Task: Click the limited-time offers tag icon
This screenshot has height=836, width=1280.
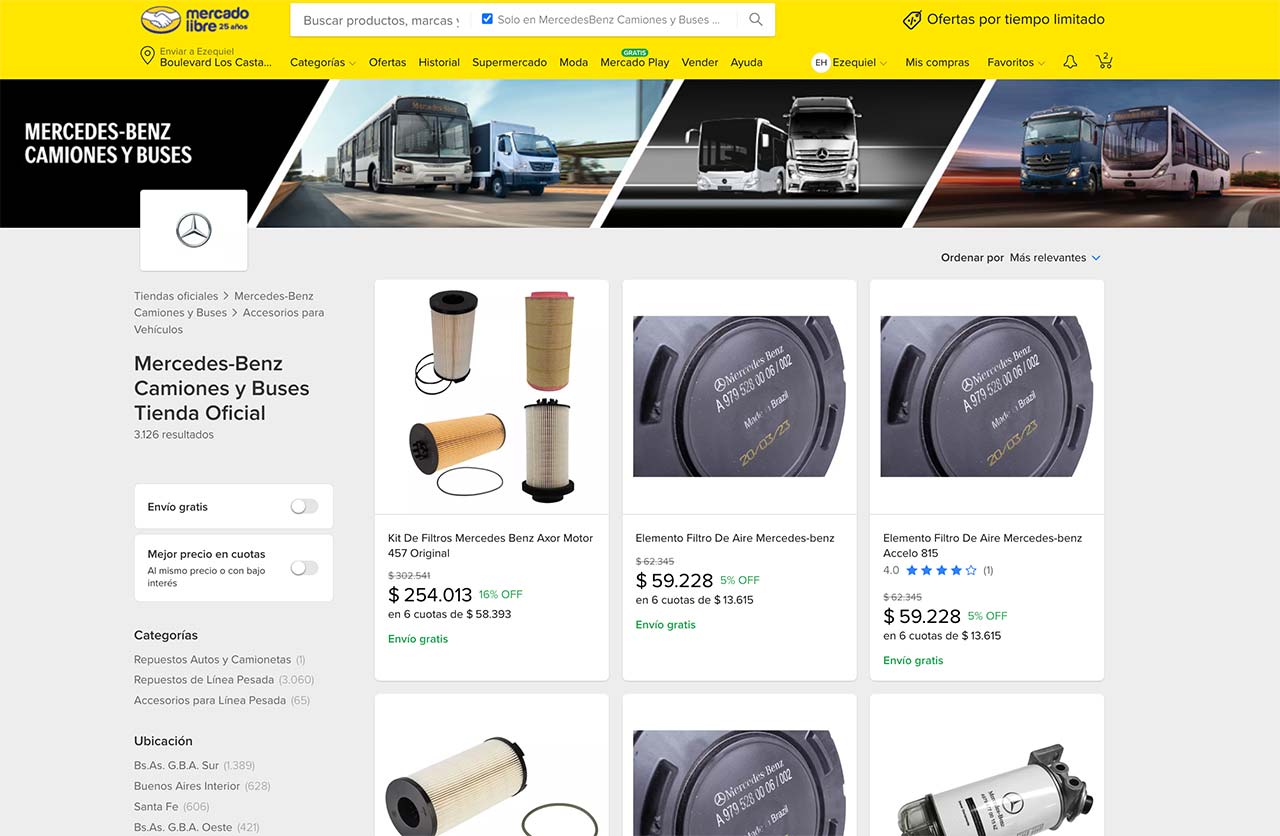Action: click(911, 20)
